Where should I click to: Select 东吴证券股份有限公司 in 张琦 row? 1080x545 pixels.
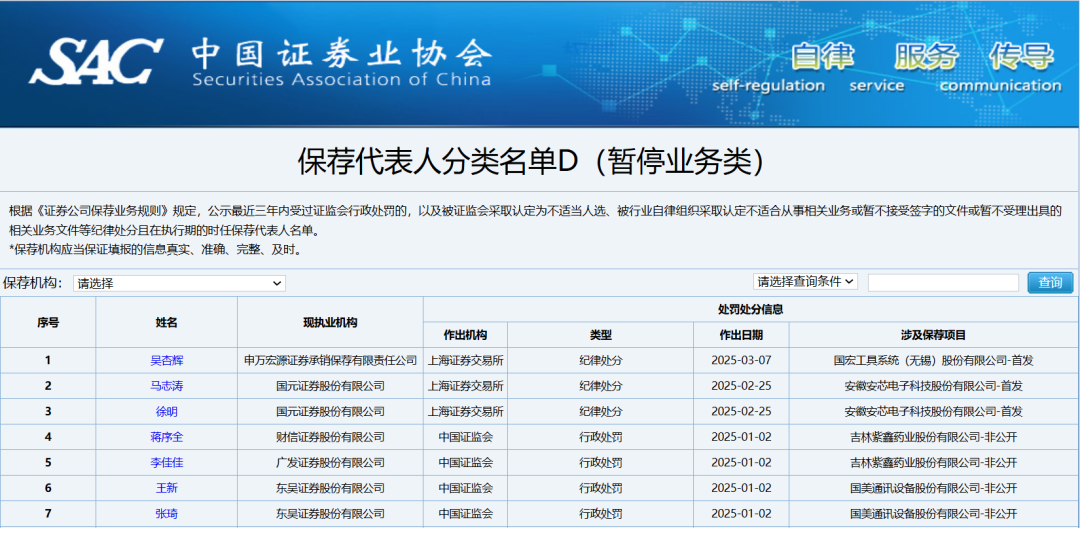point(331,513)
